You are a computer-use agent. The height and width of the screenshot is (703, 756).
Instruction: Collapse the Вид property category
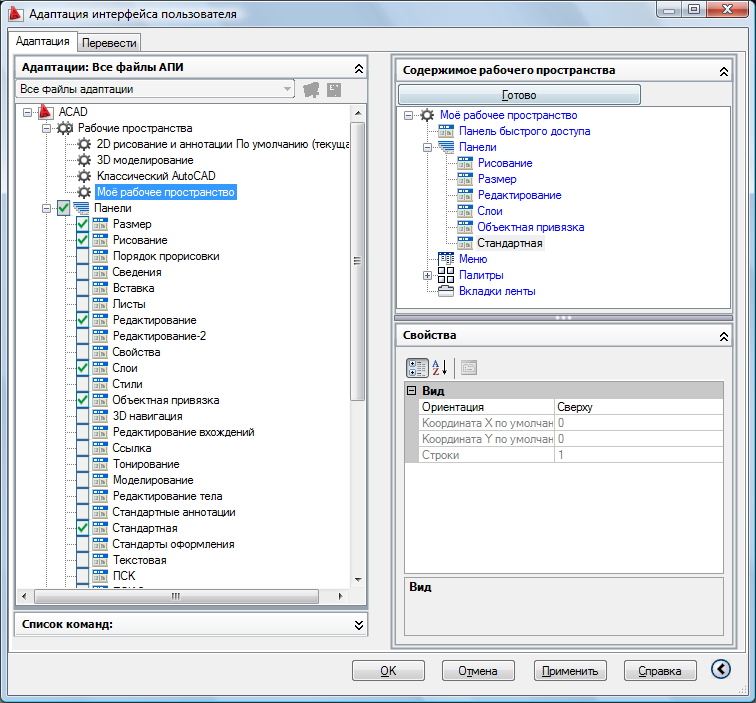[x=411, y=391]
